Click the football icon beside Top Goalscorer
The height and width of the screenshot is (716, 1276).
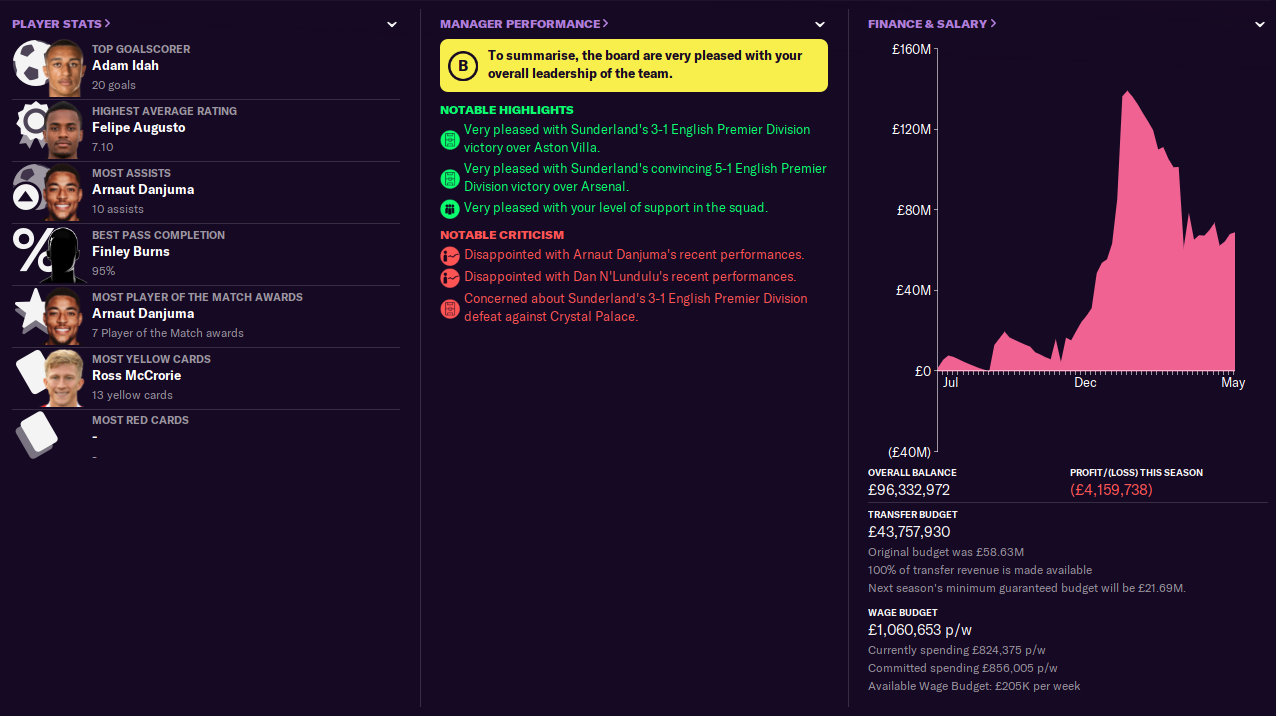coord(30,64)
